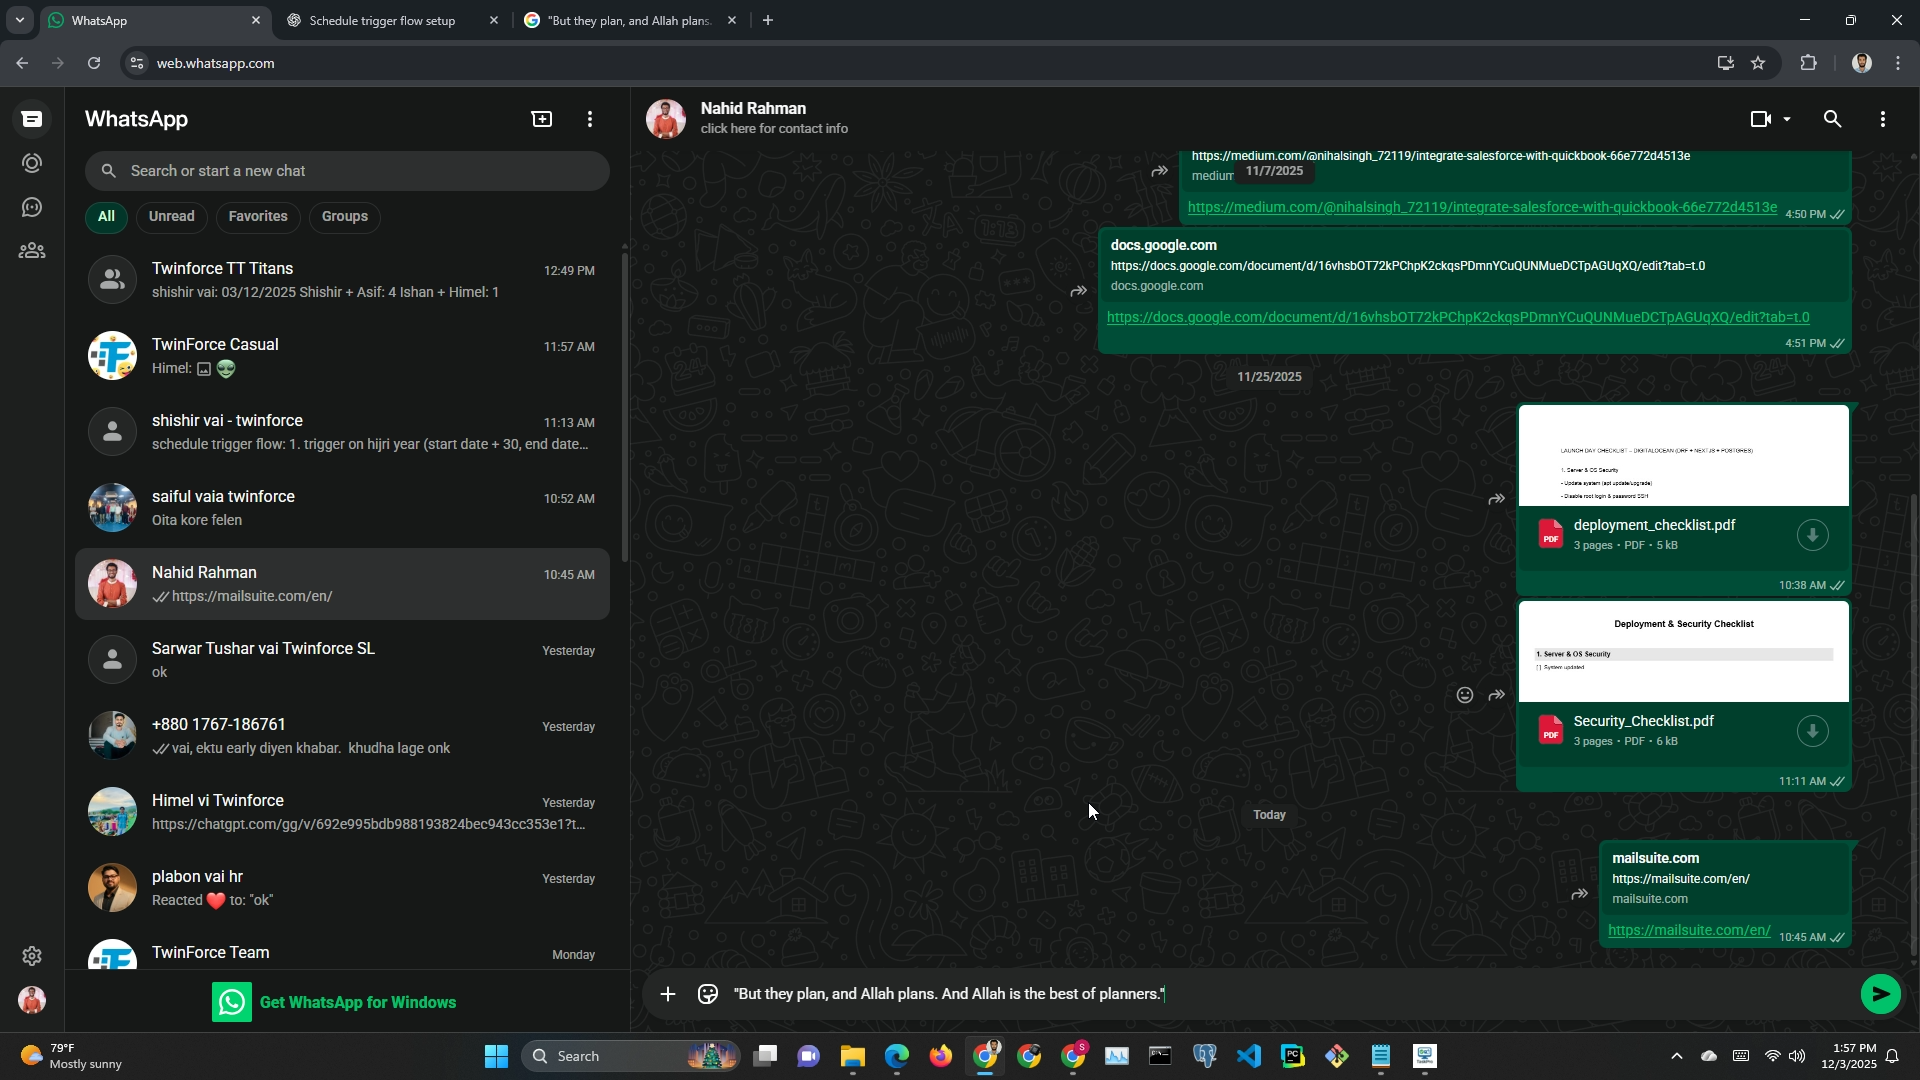Open the emoji and sticker picker
Screen dimensions: 1920x1080
[x=708, y=994]
